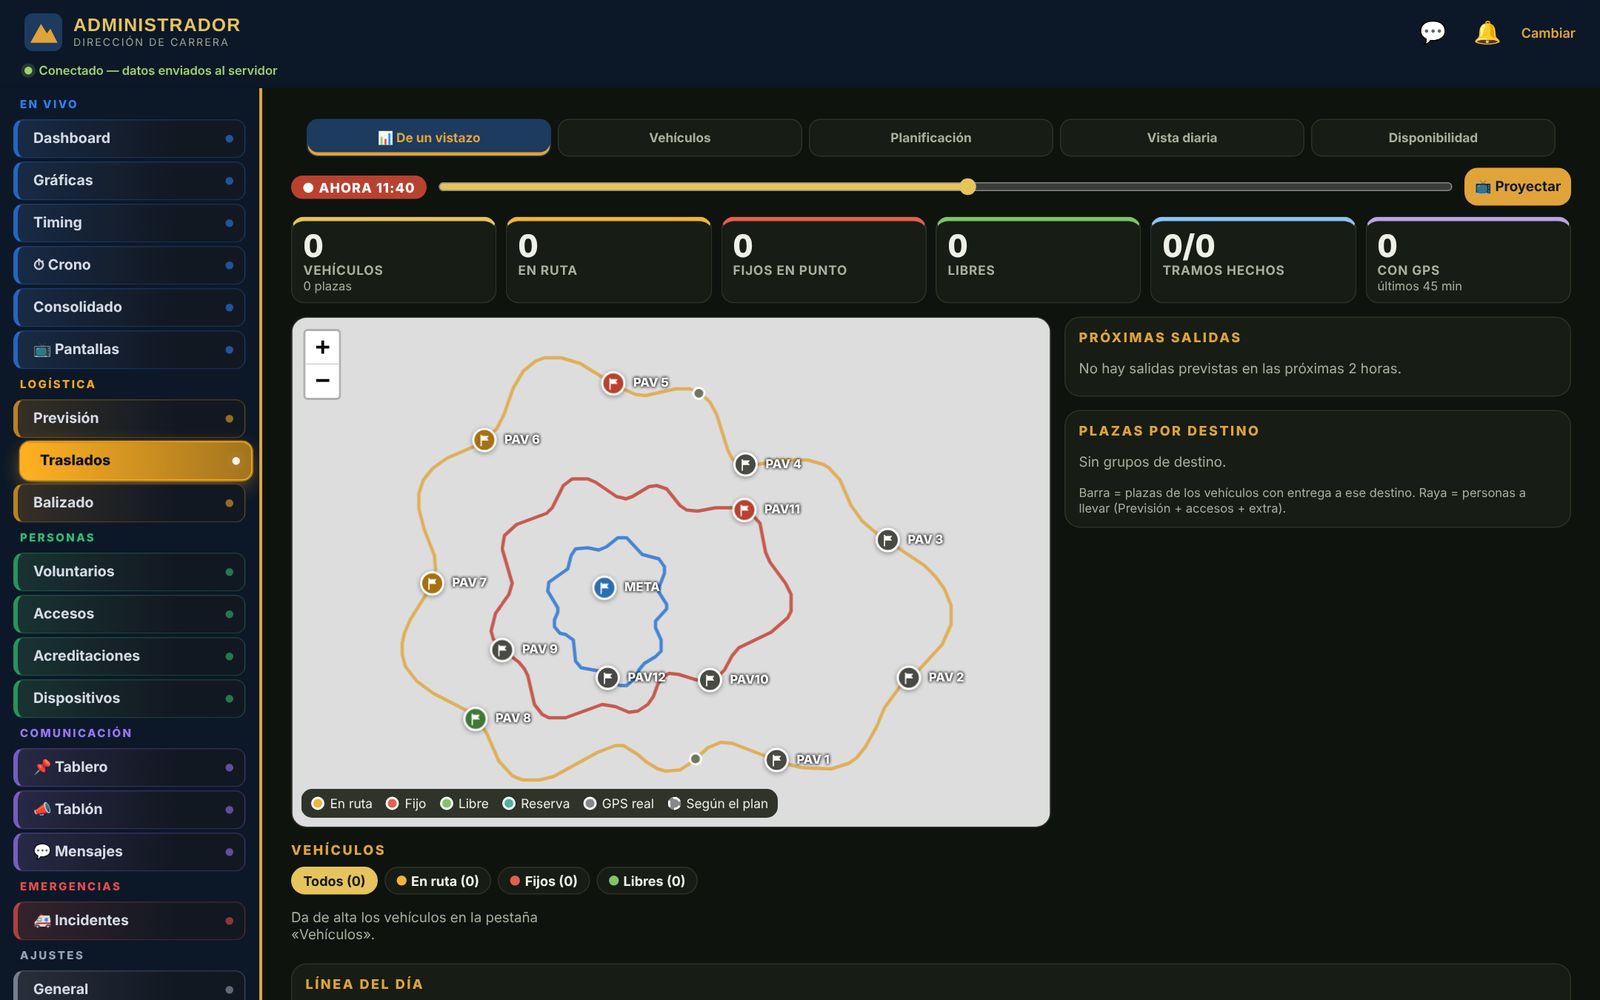Select the PAV10 flag marker
The height and width of the screenshot is (1000, 1600).
(x=709, y=680)
